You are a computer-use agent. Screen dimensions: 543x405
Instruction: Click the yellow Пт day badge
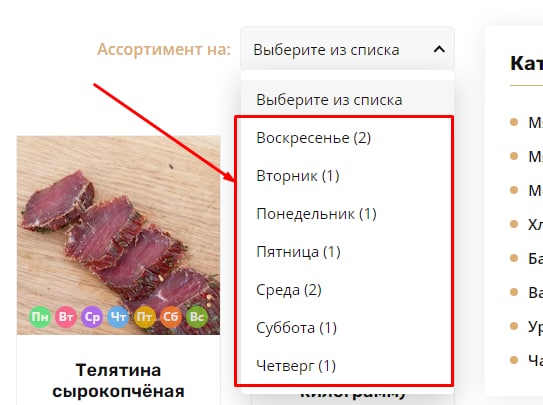[144, 317]
